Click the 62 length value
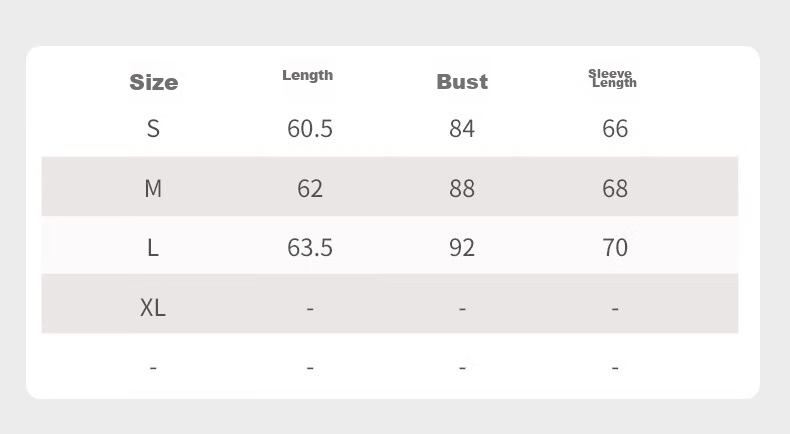790x434 pixels. coord(310,189)
